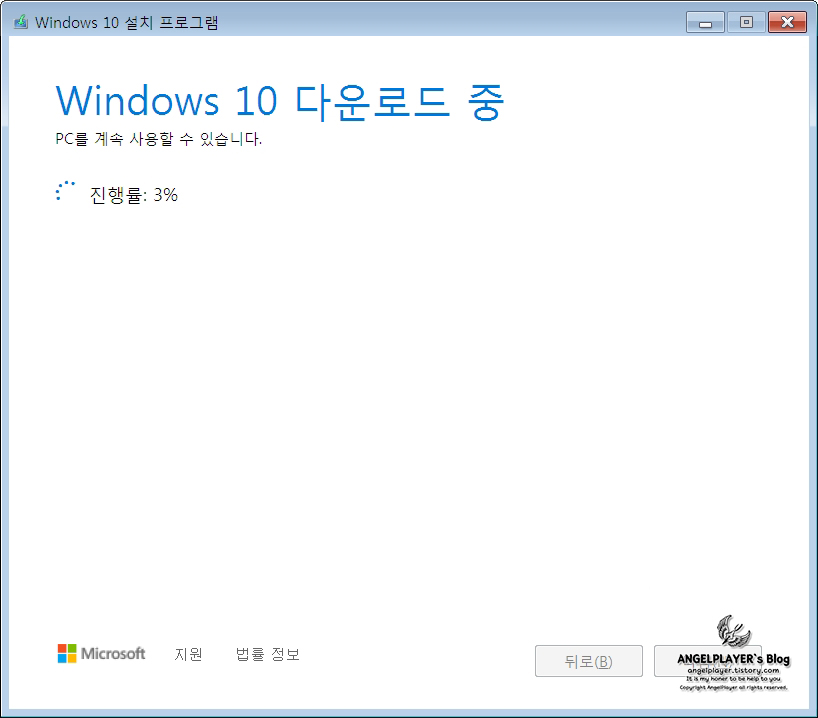Click the 뒤로(B) back button
Viewport: 818px width, 718px height.
coord(588,661)
